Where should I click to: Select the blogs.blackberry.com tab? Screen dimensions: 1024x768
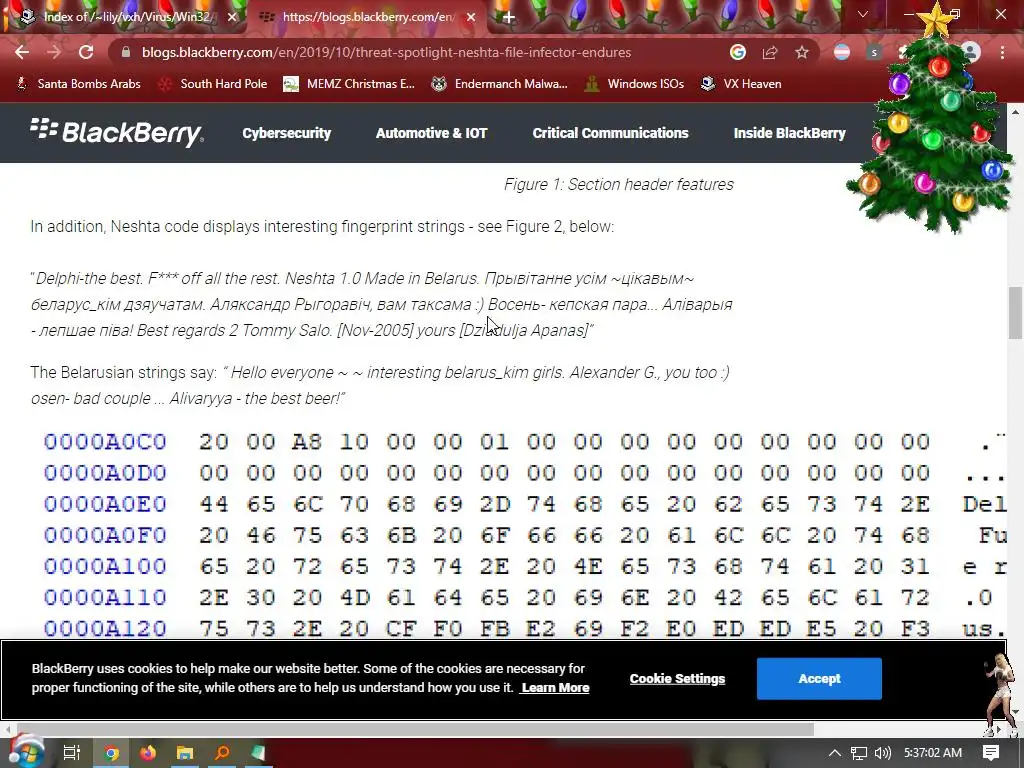(x=366, y=17)
